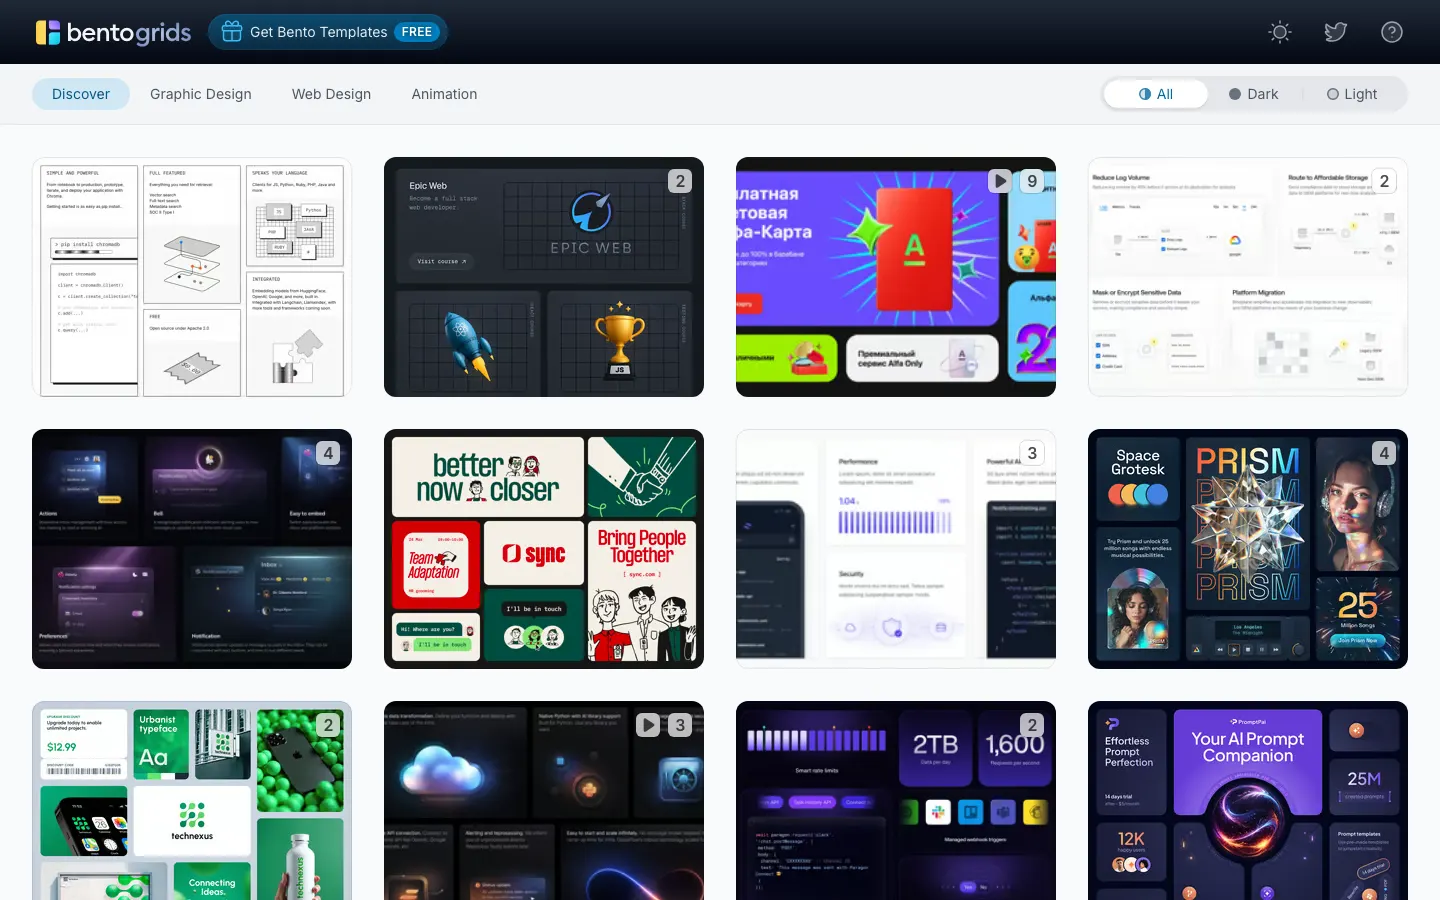Click image count badge on Epic Web card
The image size is (1440, 900).
[x=680, y=181]
